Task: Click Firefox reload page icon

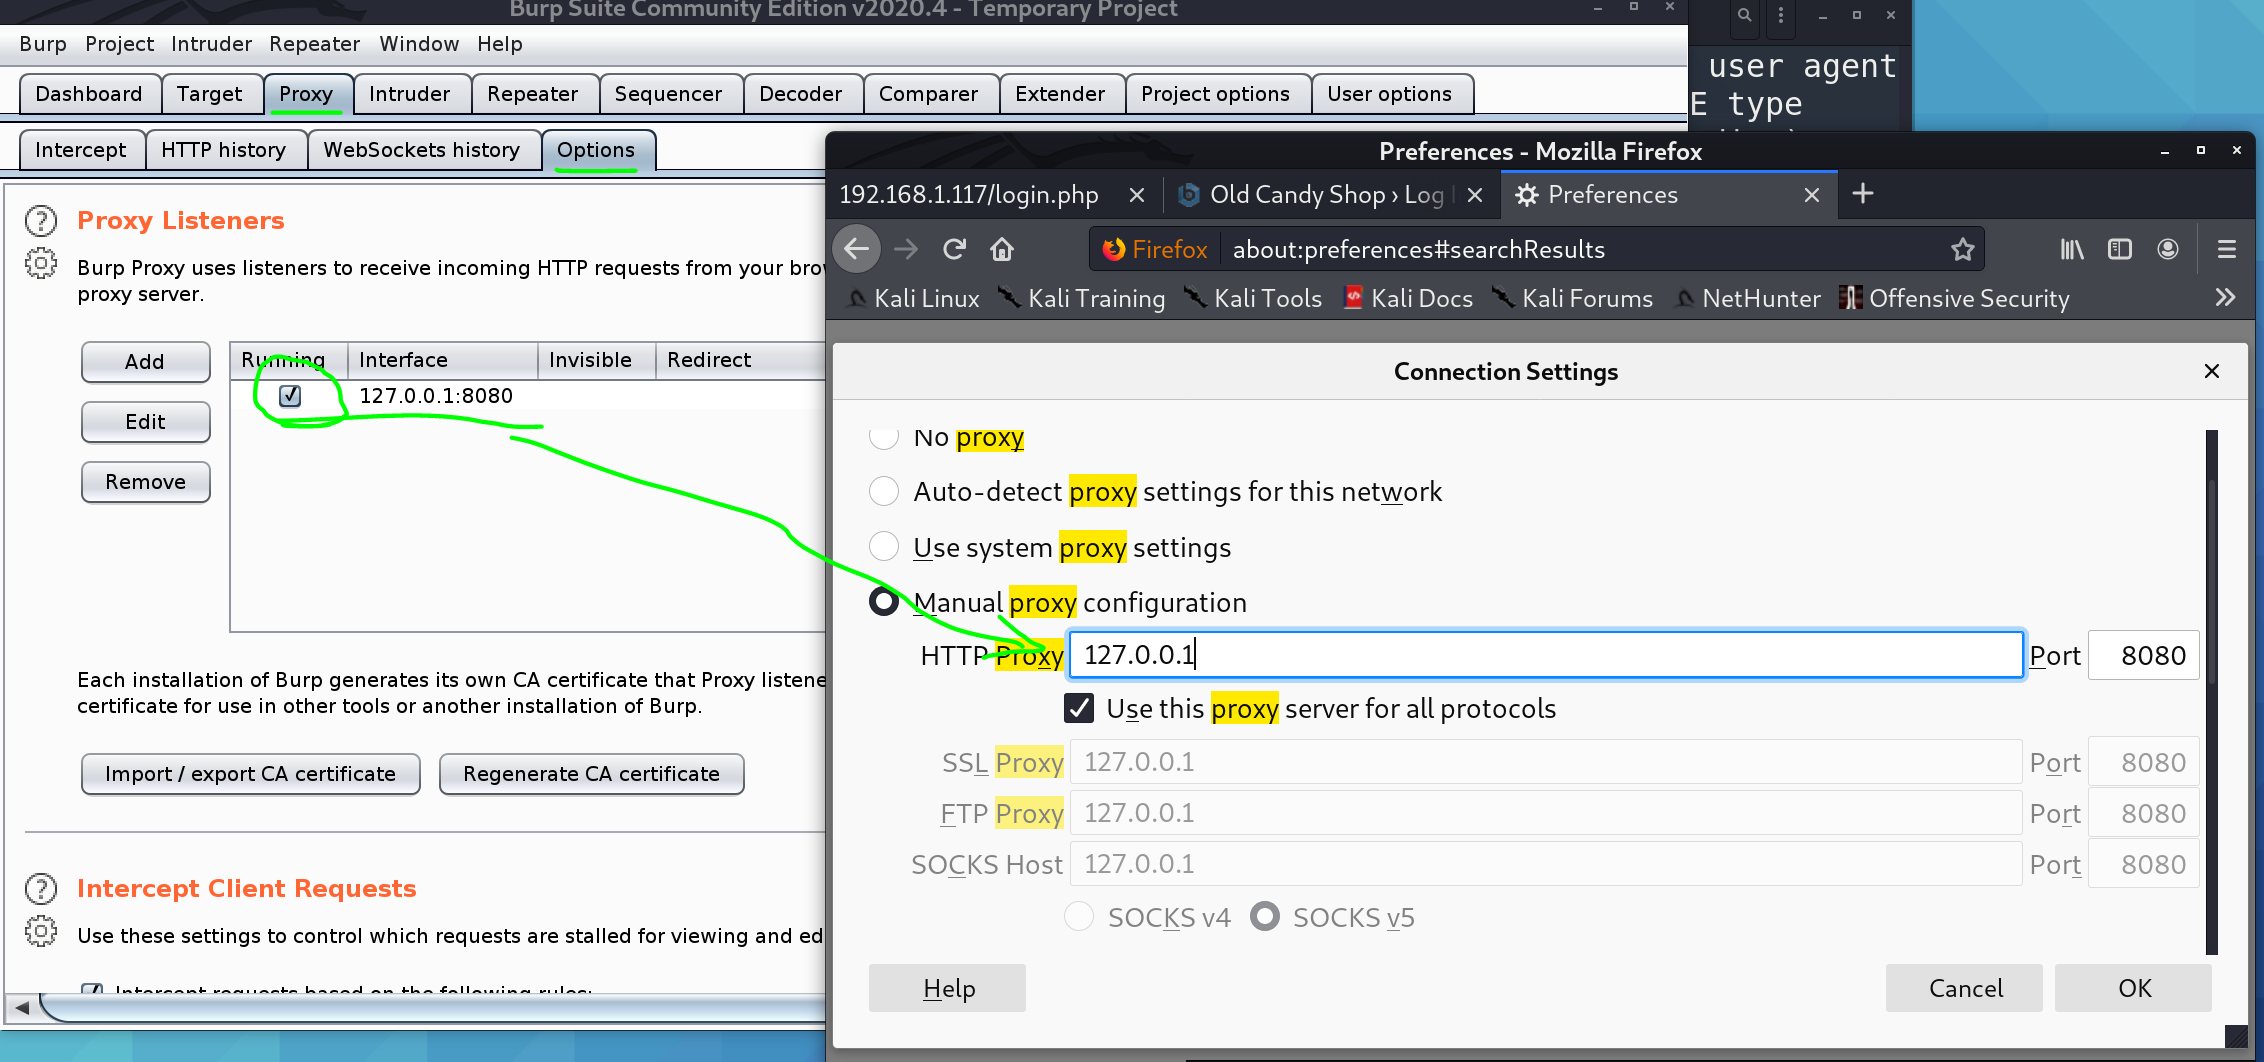Action: point(954,249)
